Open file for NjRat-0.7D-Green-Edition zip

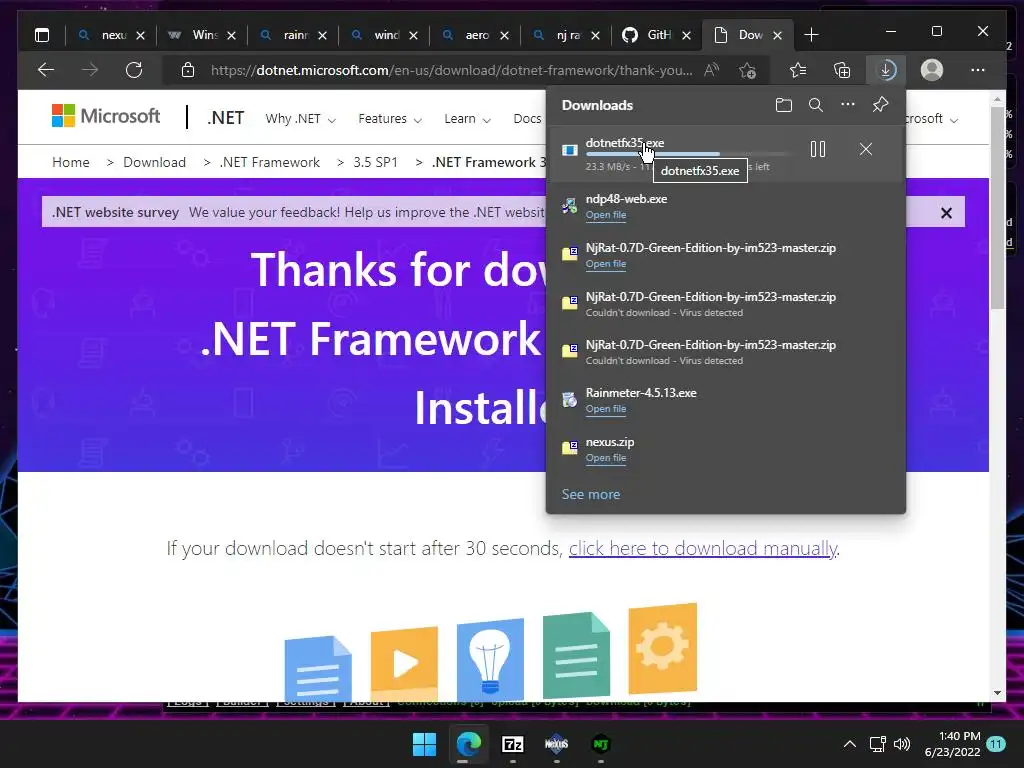605,264
